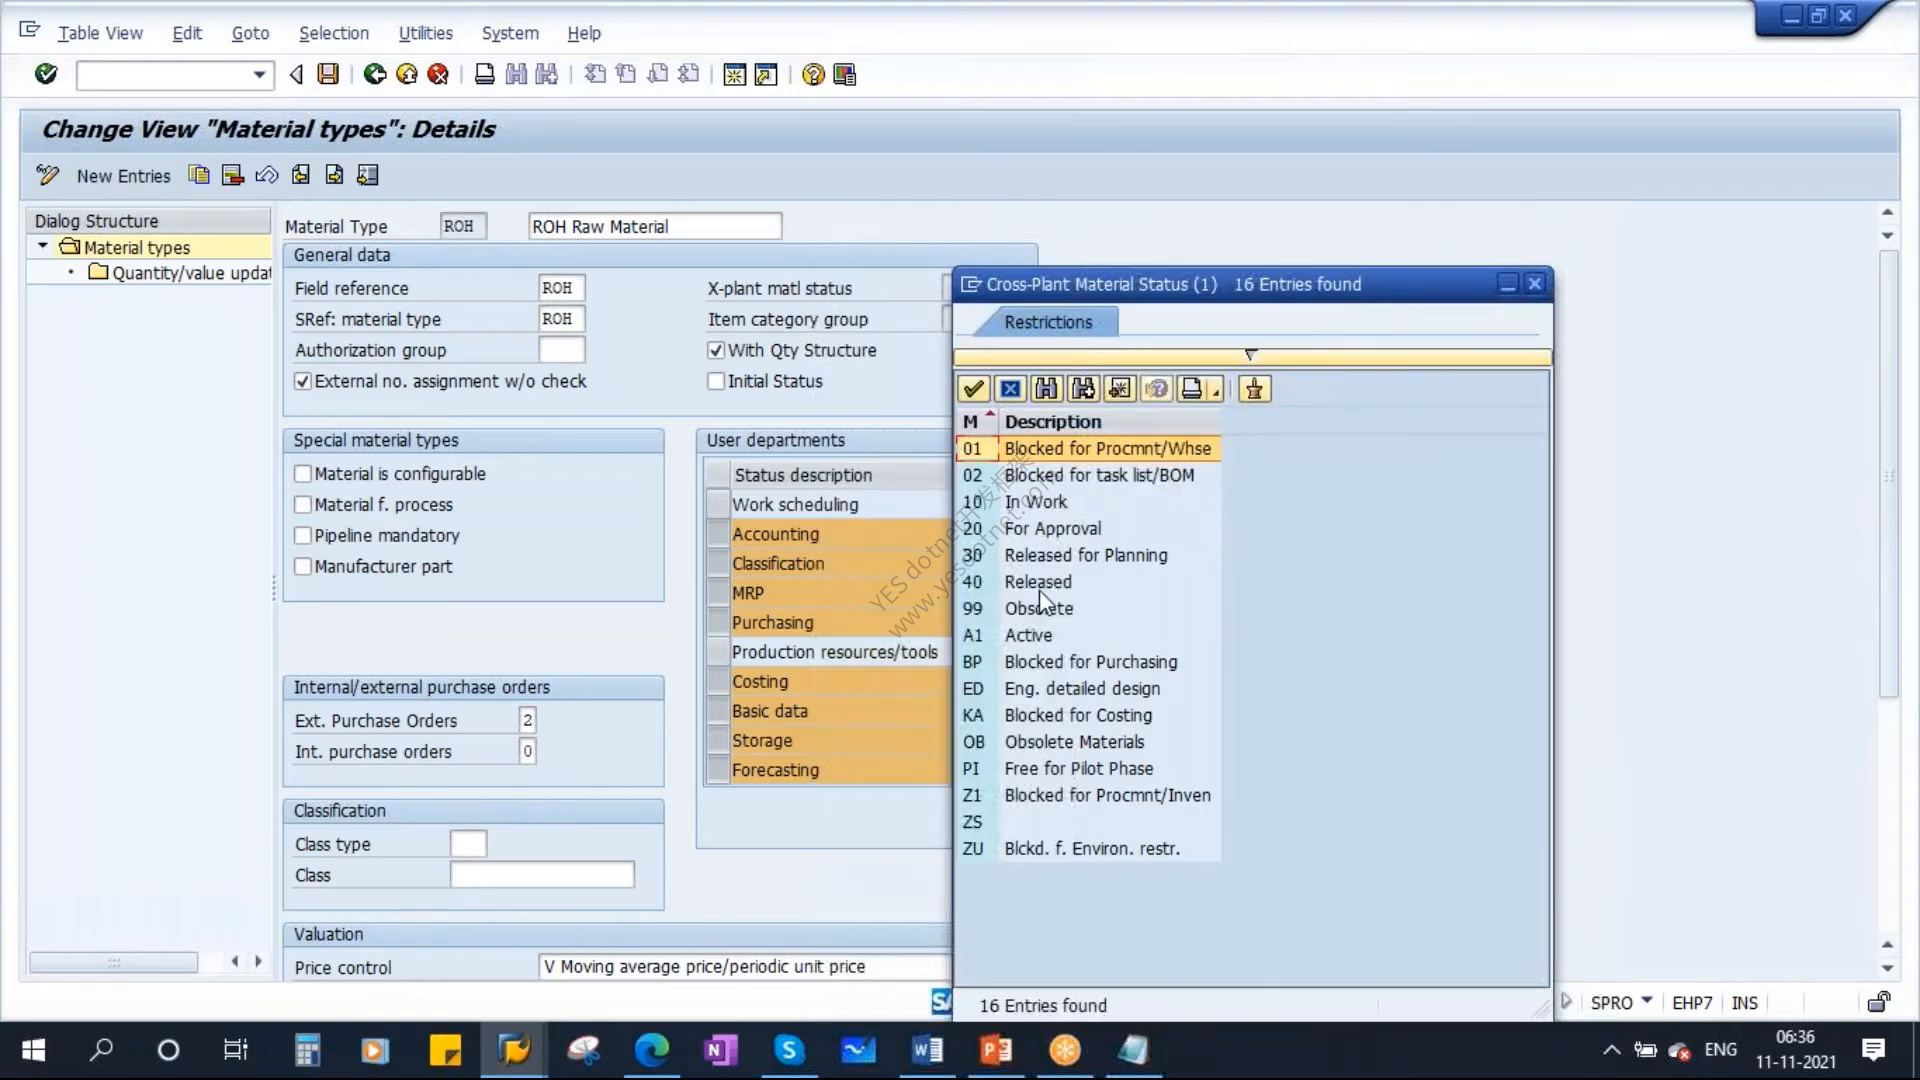Select the Restrictions tab in popup
The height and width of the screenshot is (1080, 1920).
point(1048,322)
